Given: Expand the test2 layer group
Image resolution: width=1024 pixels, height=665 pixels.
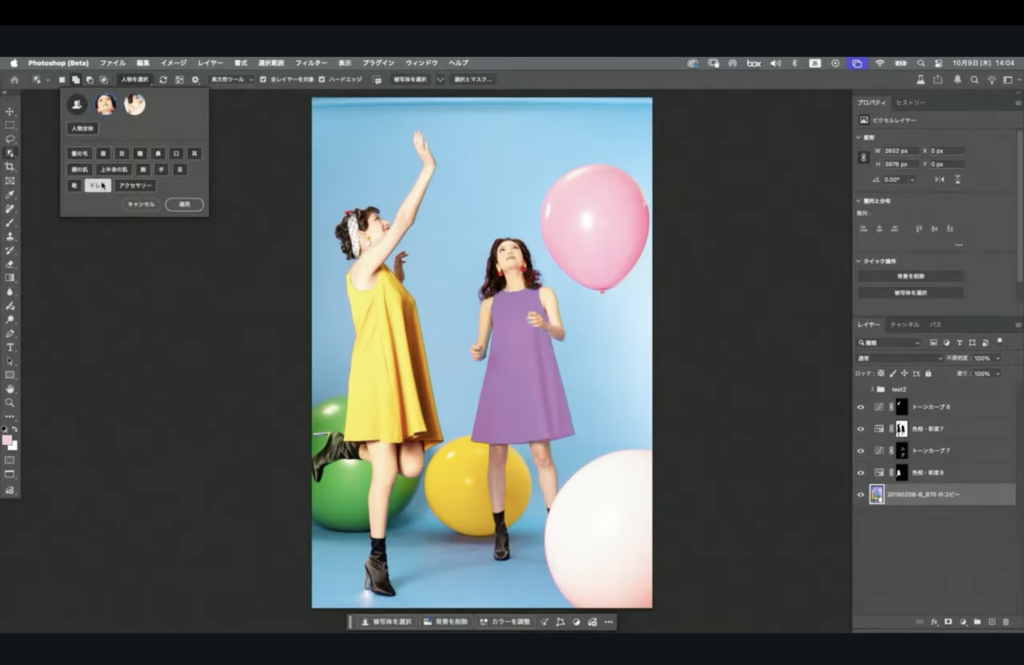Looking at the screenshot, I should point(872,389).
